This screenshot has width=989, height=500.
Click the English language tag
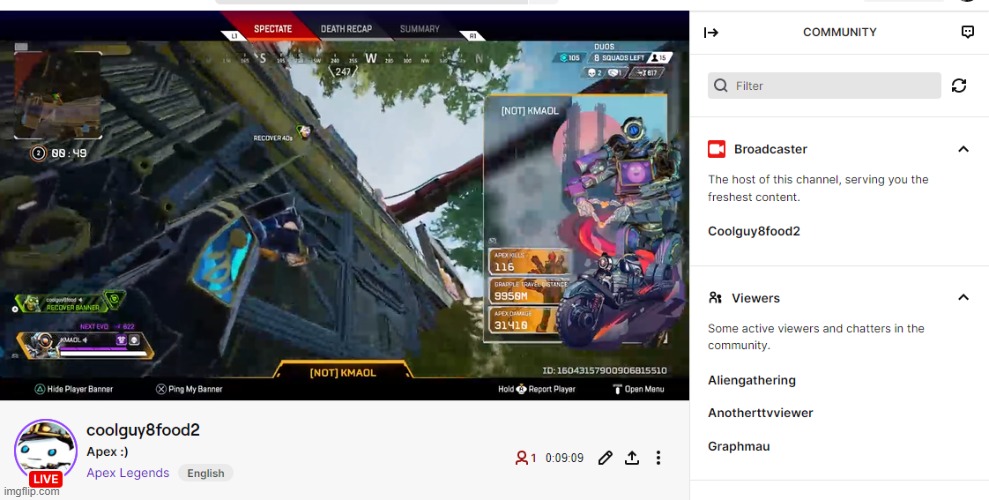(x=206, y=473)
